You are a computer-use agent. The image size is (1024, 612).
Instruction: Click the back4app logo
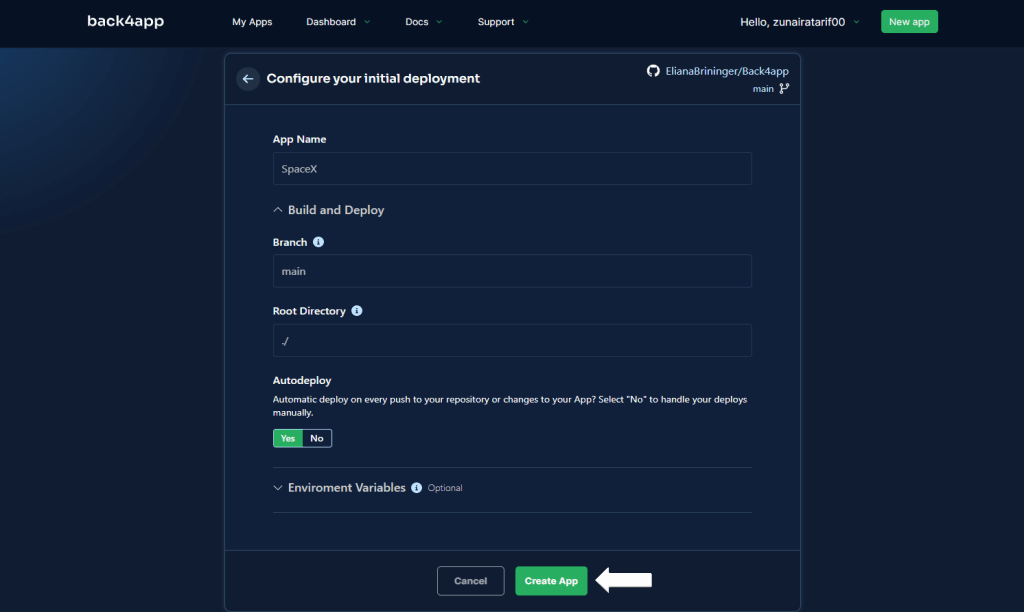point(125,21)
